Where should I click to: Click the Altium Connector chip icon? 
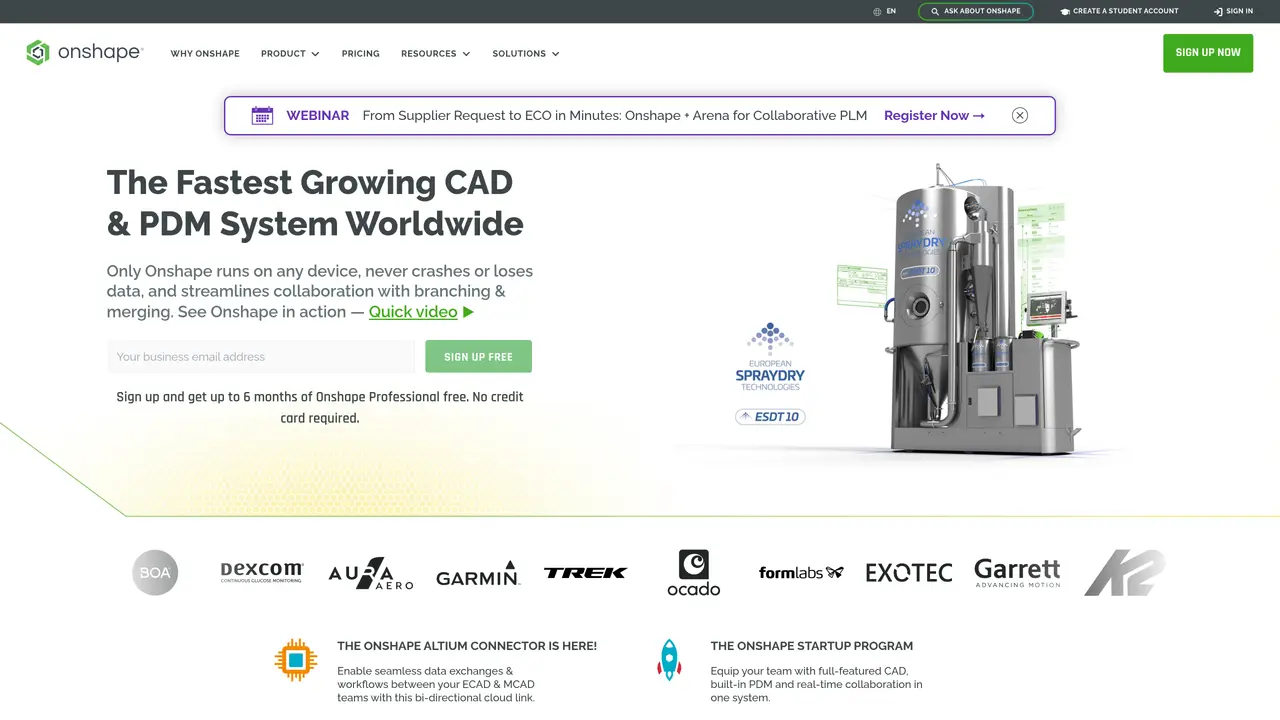pyautogui.click(x=296, y=660)
